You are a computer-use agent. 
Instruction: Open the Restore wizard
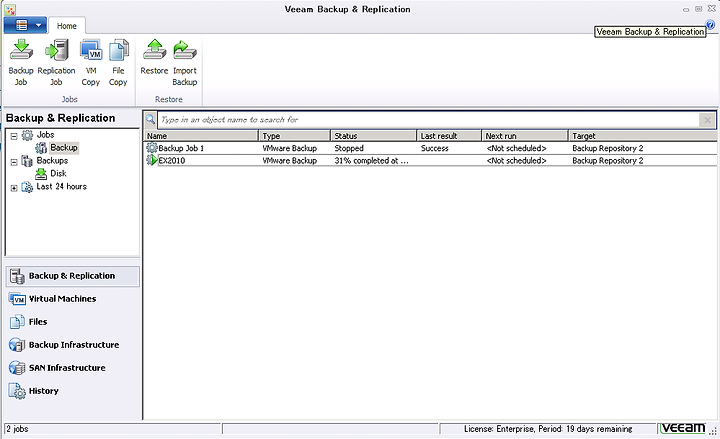(154, 57)
